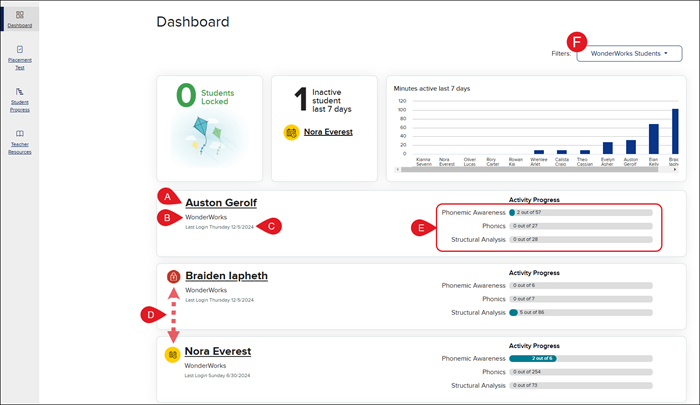Open the Dashboard sidebar icon

click(20, 15)
